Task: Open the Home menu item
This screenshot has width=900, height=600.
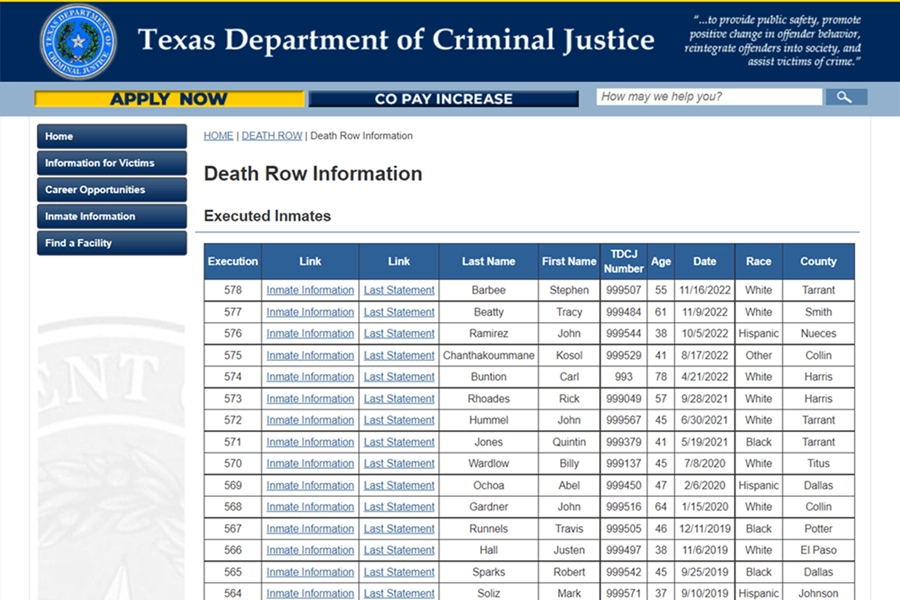Action: tap(112, 136)
